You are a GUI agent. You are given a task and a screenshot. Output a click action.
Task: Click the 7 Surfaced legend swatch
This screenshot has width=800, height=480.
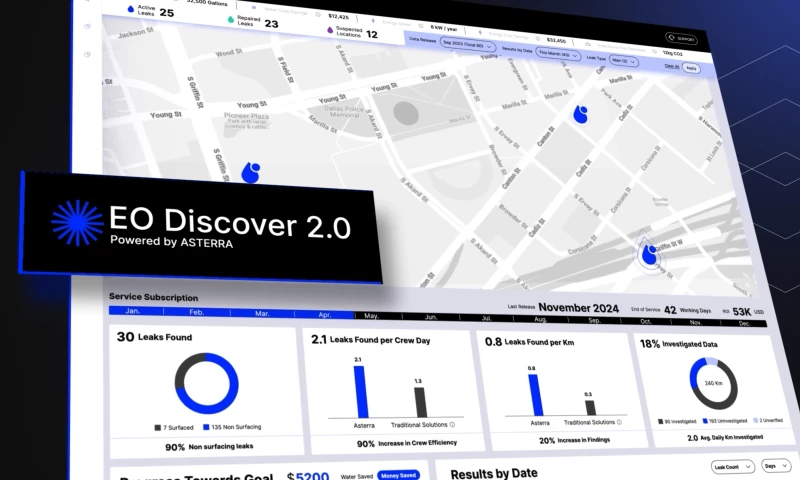[x=158, y=427]
